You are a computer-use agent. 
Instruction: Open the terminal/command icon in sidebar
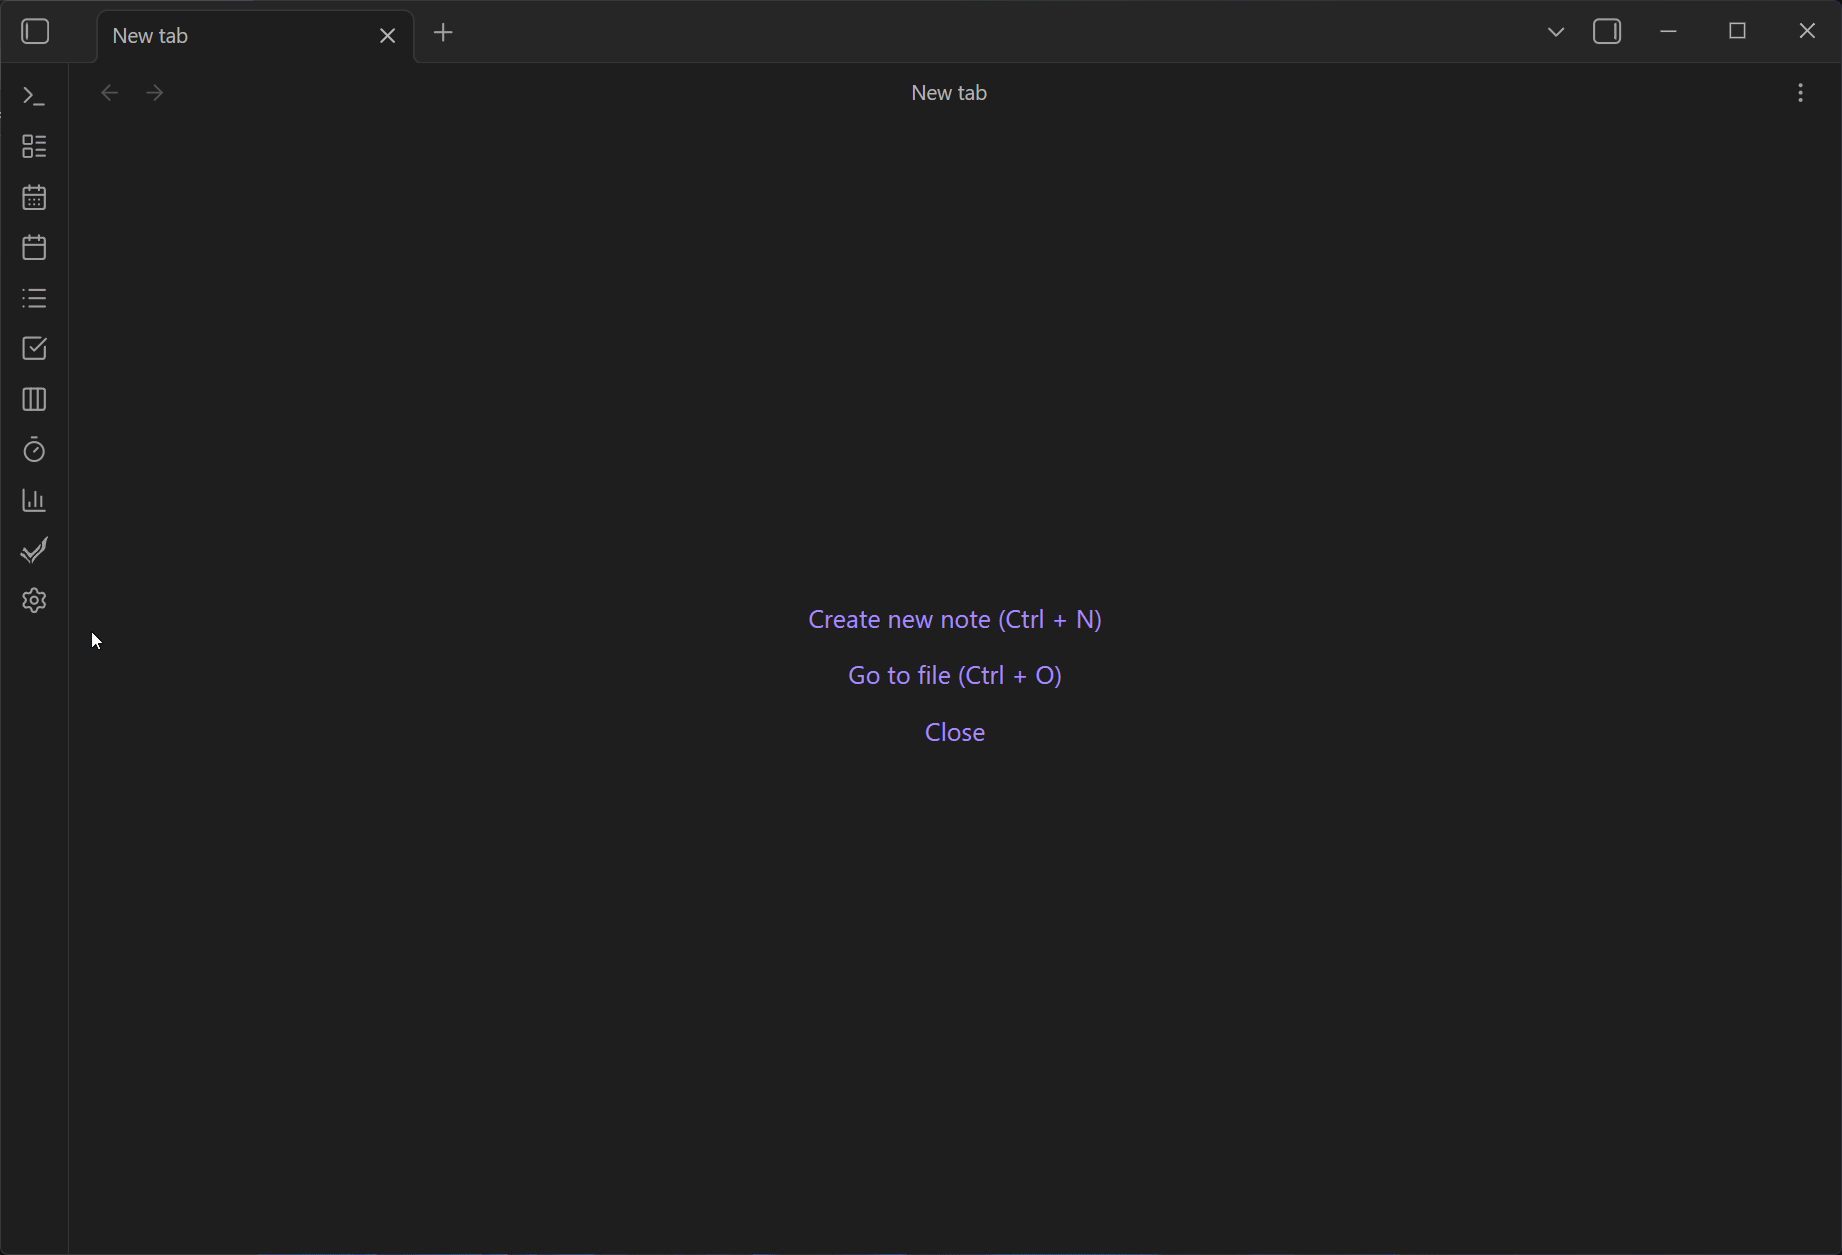tap(33, 95)
